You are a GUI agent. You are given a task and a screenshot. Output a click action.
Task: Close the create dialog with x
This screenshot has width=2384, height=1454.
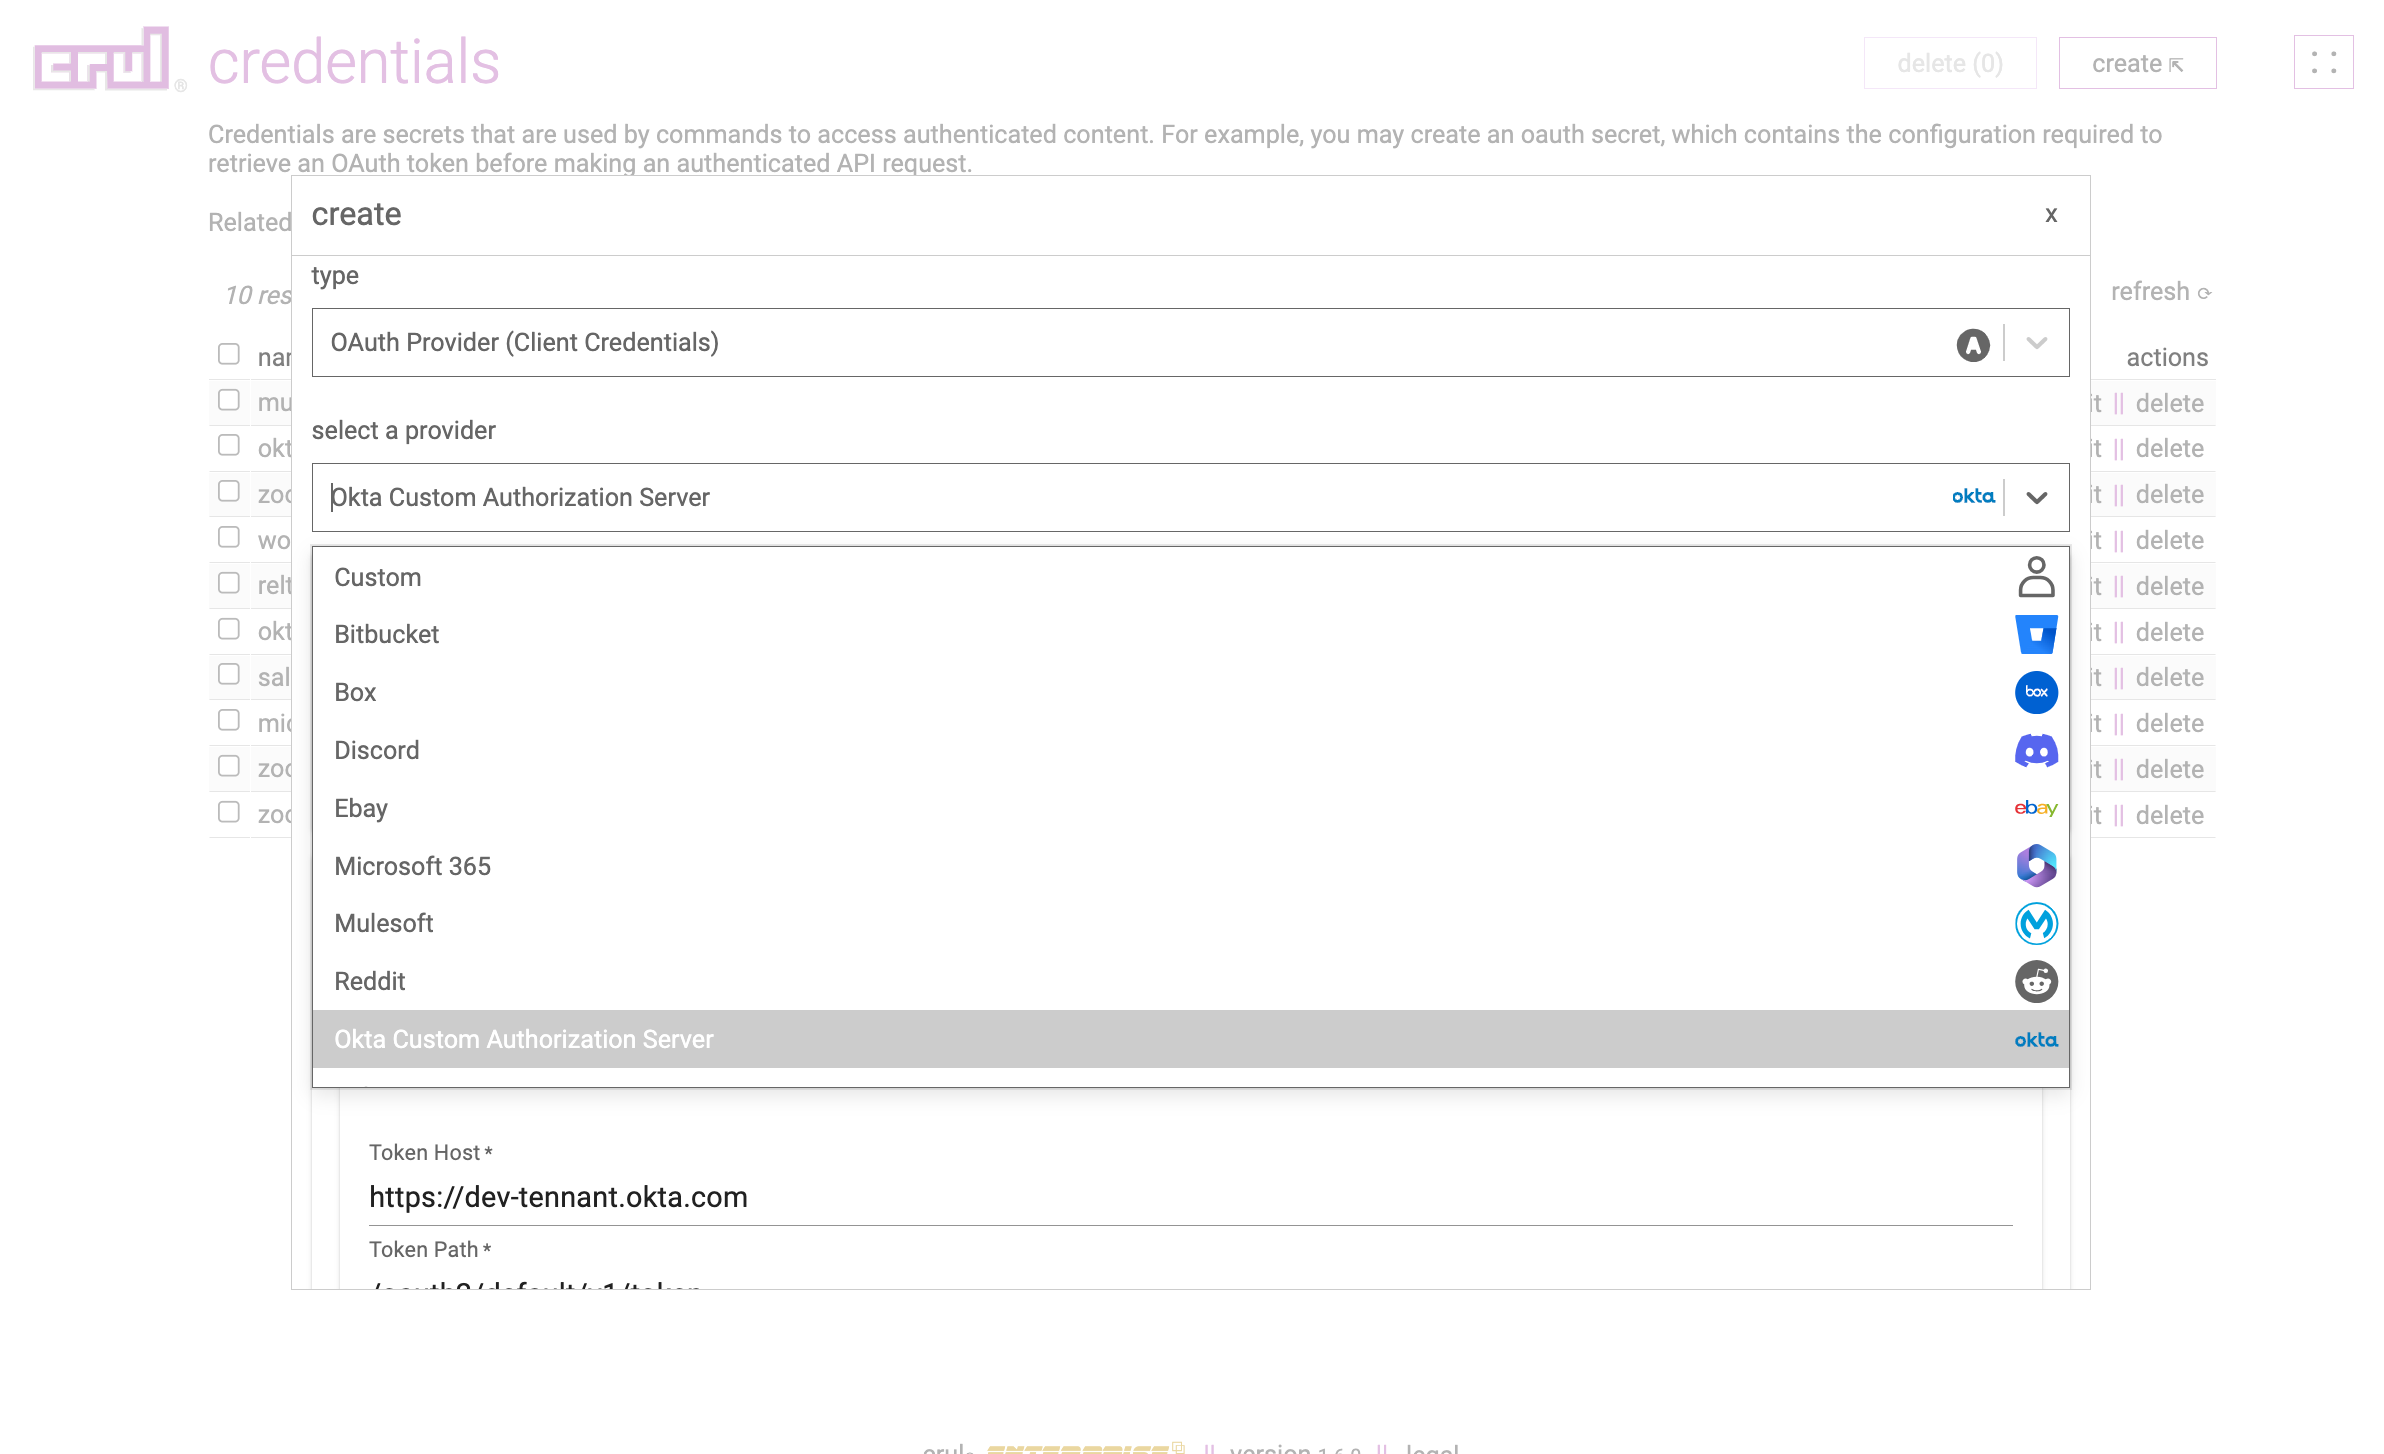click(x=2051, y=215)
